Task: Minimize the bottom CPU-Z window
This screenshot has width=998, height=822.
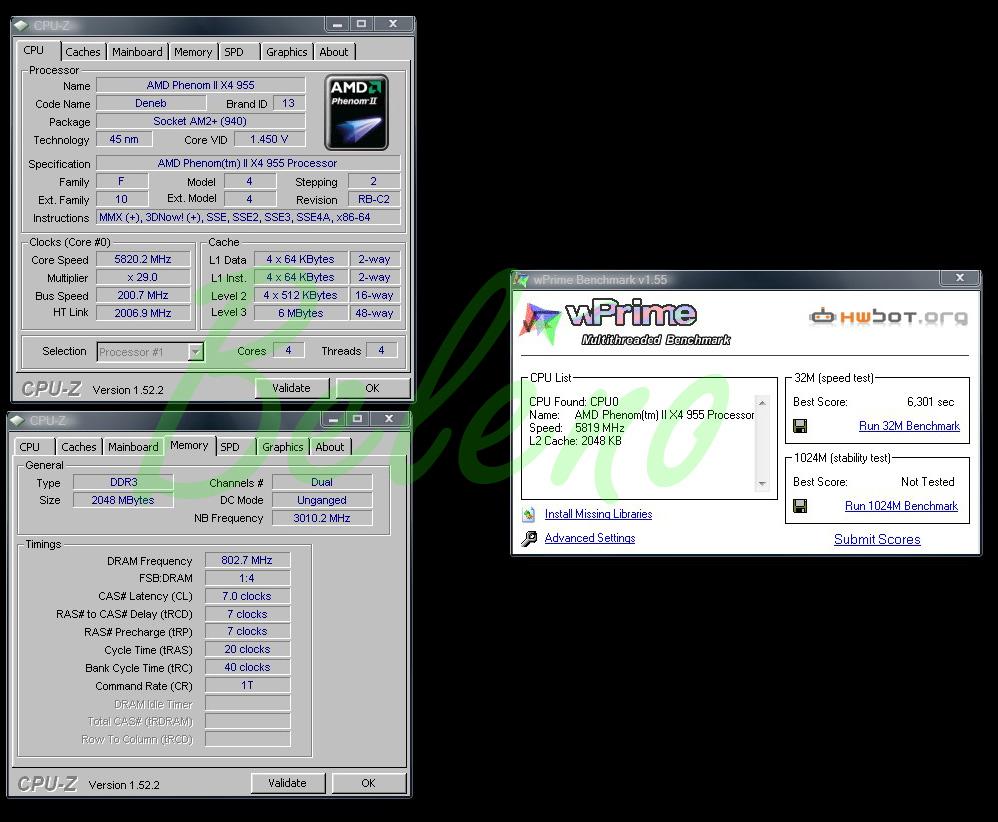Action: pos(333,419)
